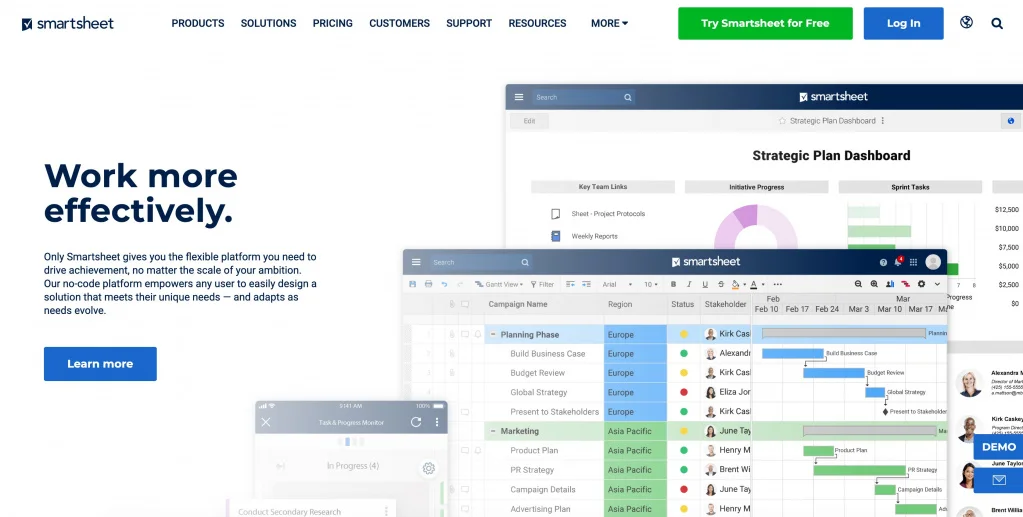Click the resource management people icon

pos(890,284)
